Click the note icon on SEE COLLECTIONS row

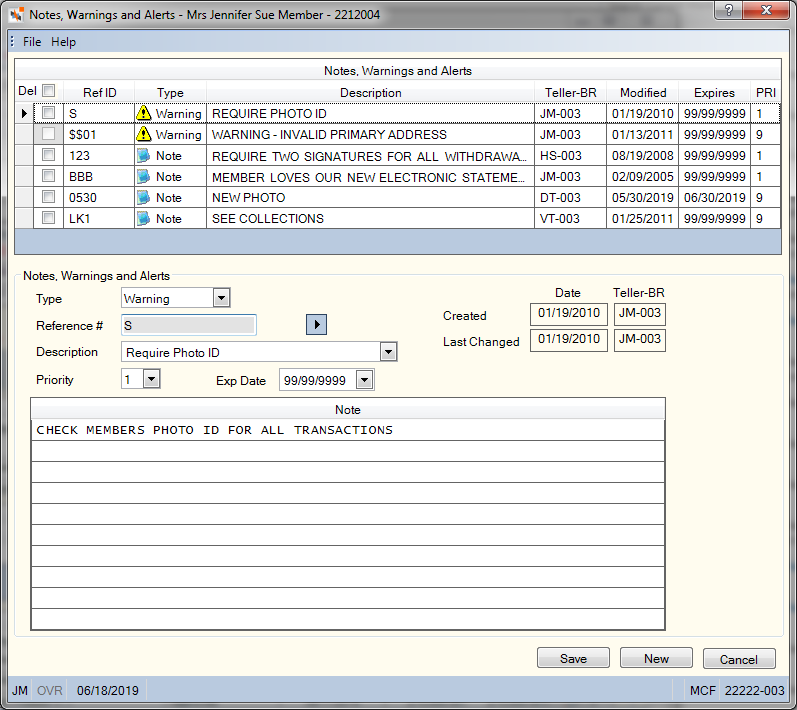coord(144,219)
